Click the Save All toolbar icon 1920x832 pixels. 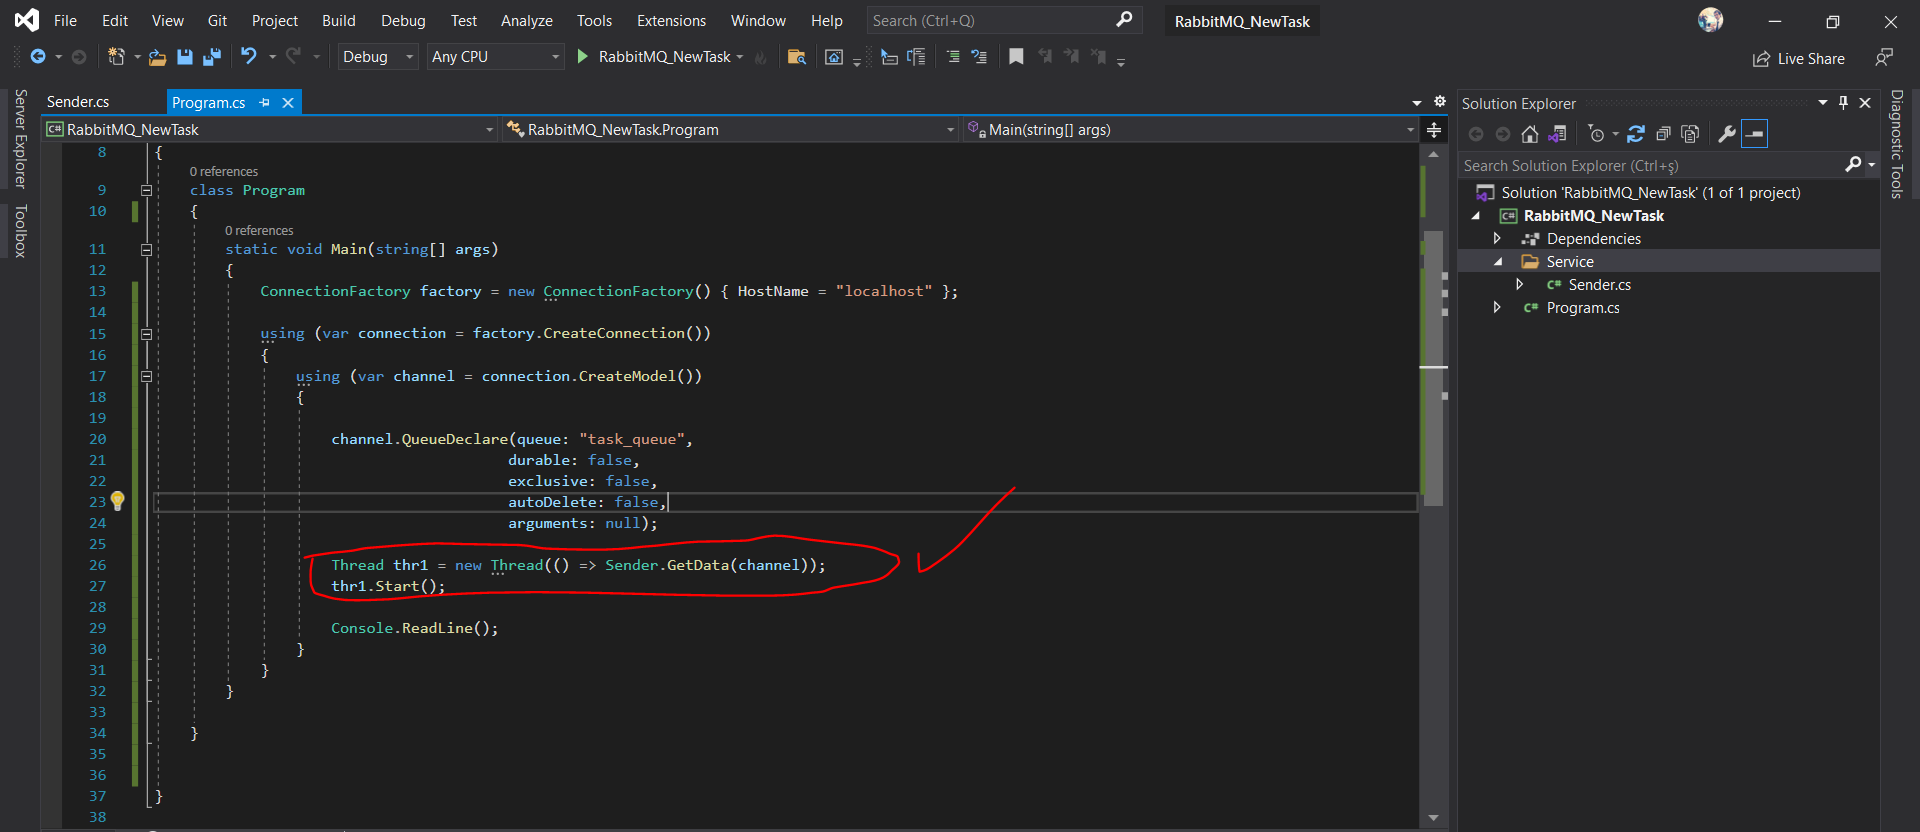point(212,57)
